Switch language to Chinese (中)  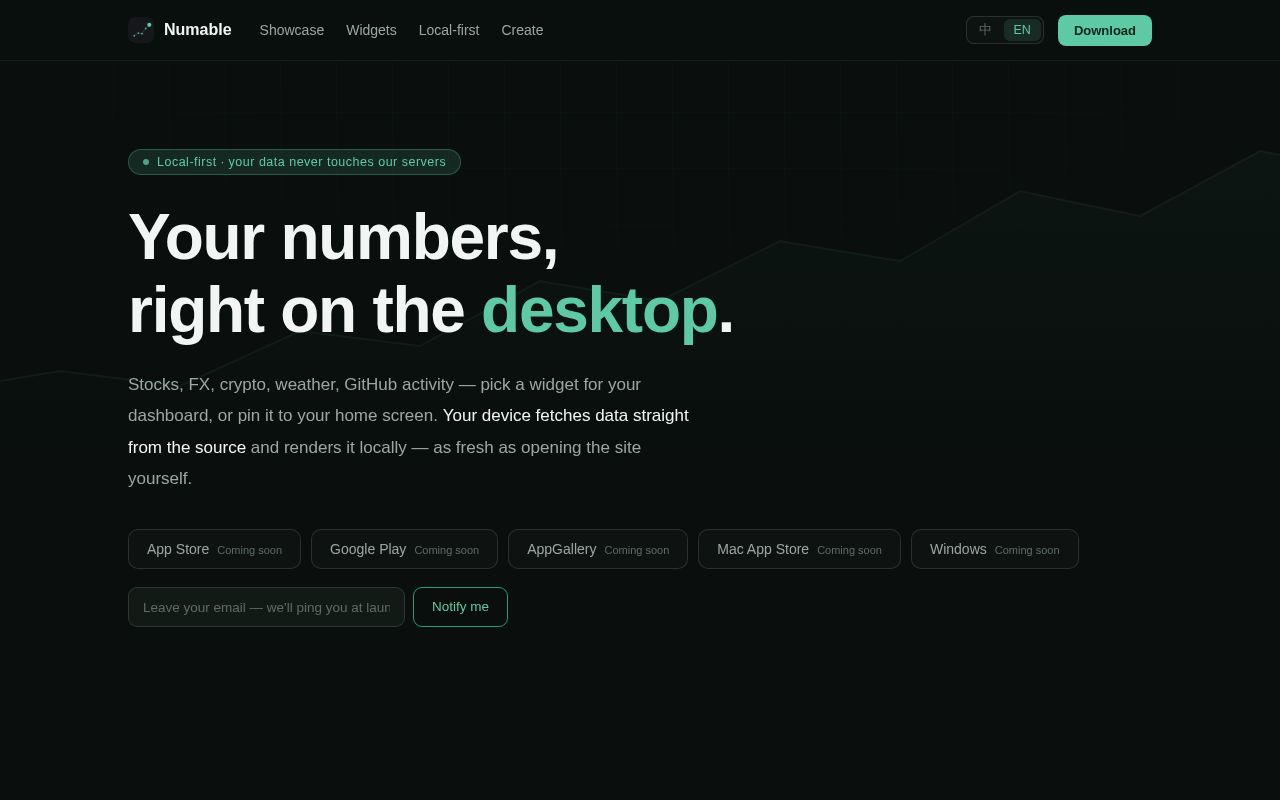985,30
